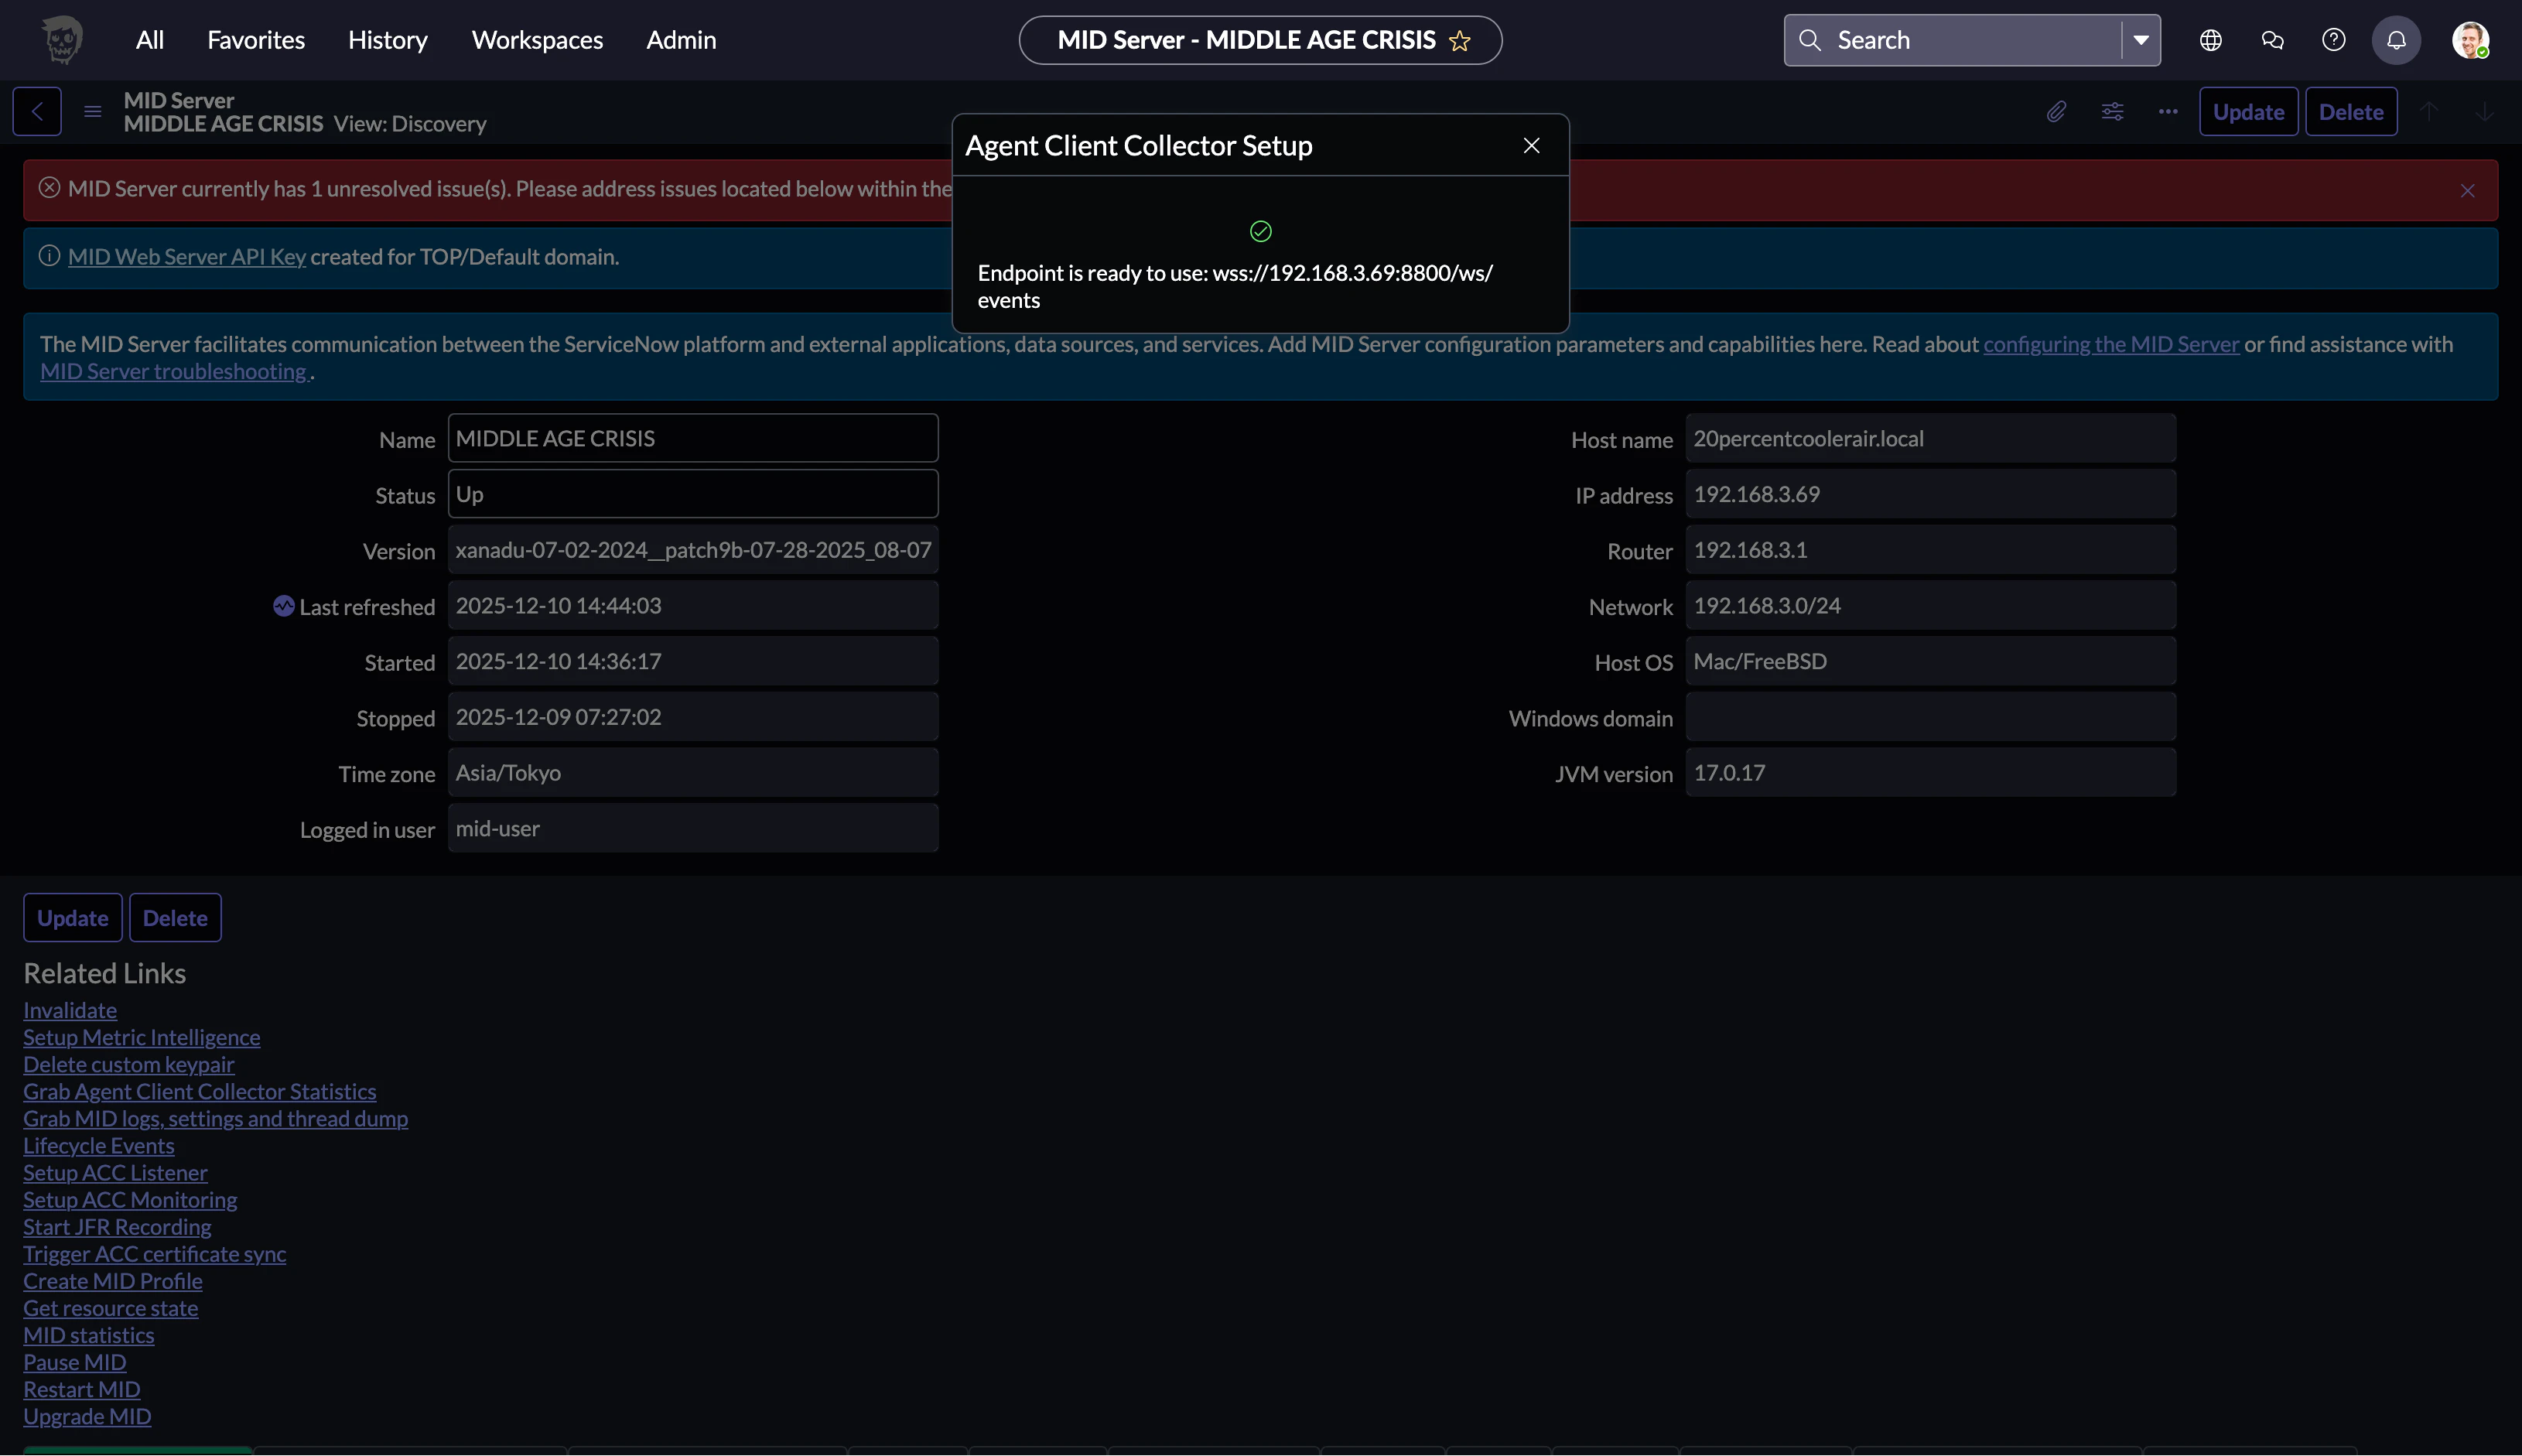Click Grab Agent Client Collector Statistics
The height and width of the screenshot is (1456, 2522).
200,1091
